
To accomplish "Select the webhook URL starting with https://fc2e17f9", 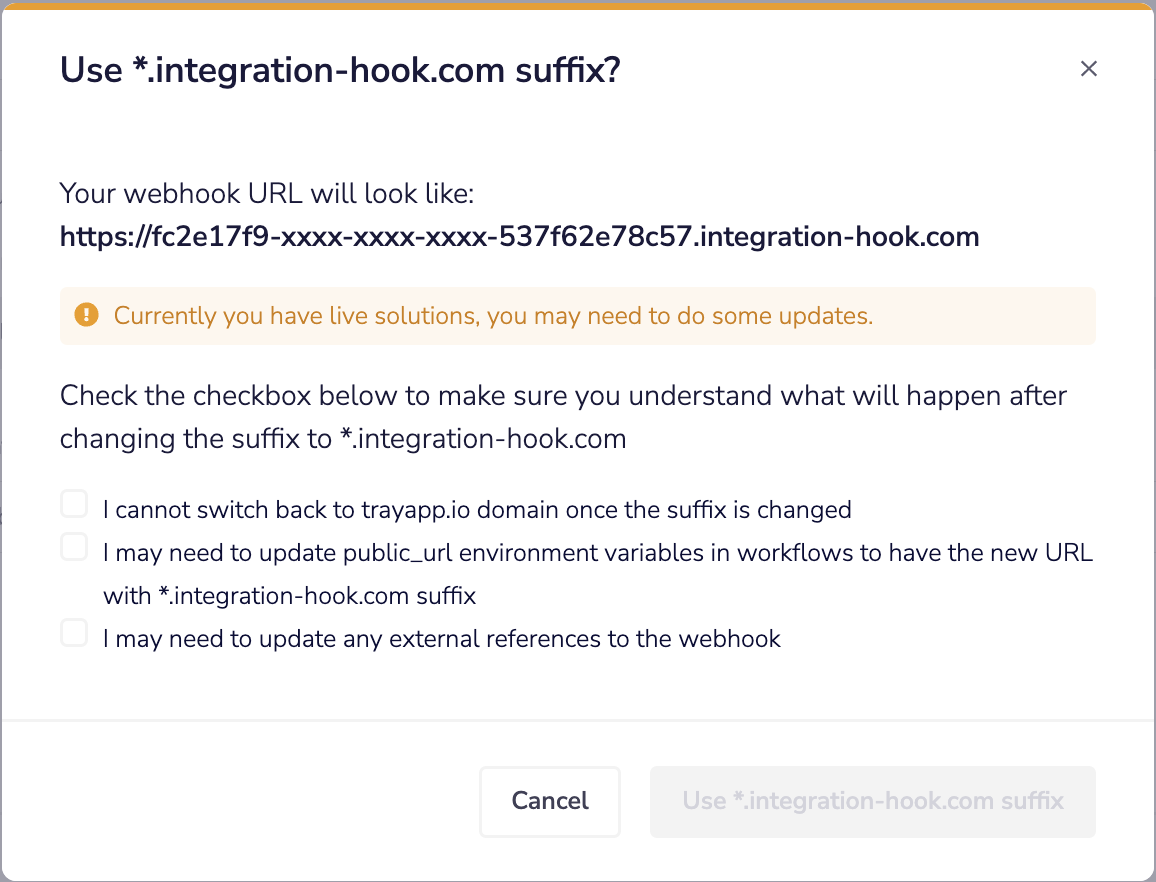I will [x=519, y=237].
